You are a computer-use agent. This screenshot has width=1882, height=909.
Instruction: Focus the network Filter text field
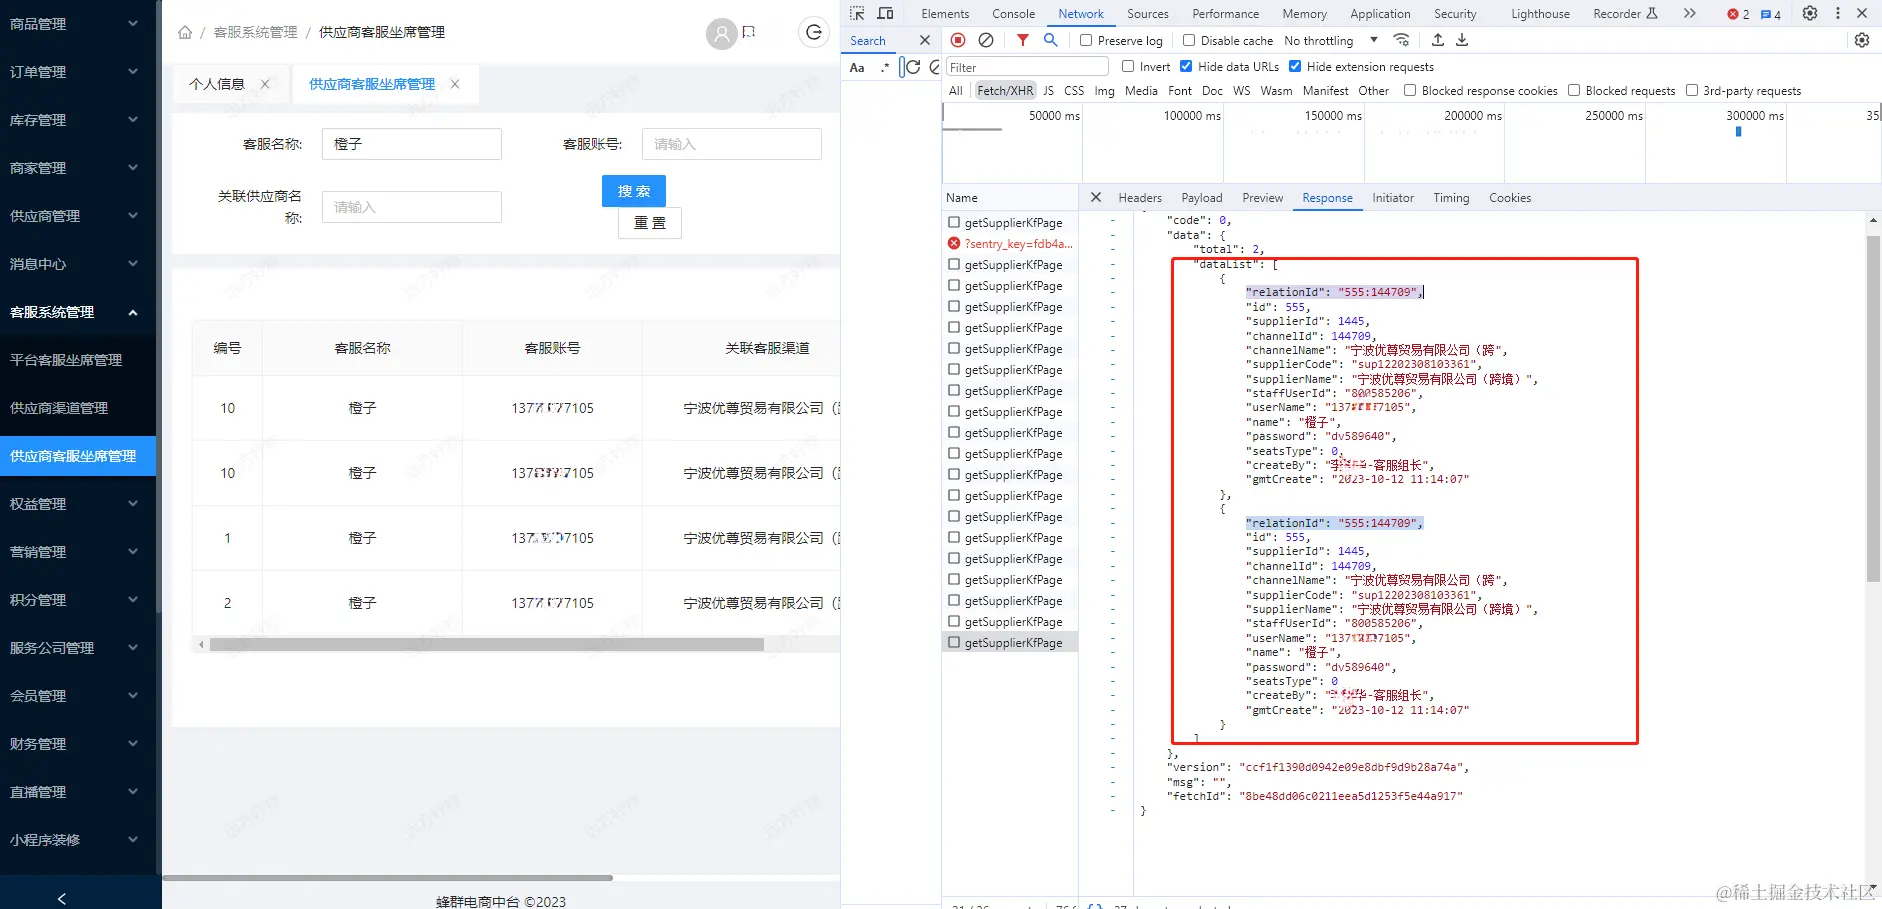[x=1027, y=67]
